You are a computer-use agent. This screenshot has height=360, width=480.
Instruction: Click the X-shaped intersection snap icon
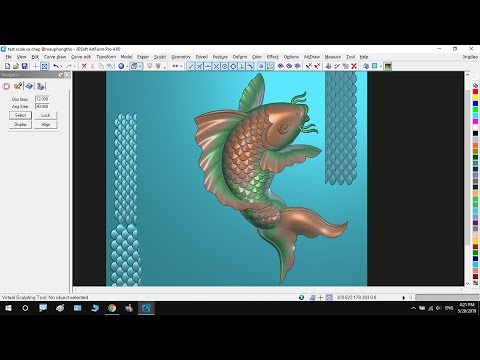click(x=216, y=66)
